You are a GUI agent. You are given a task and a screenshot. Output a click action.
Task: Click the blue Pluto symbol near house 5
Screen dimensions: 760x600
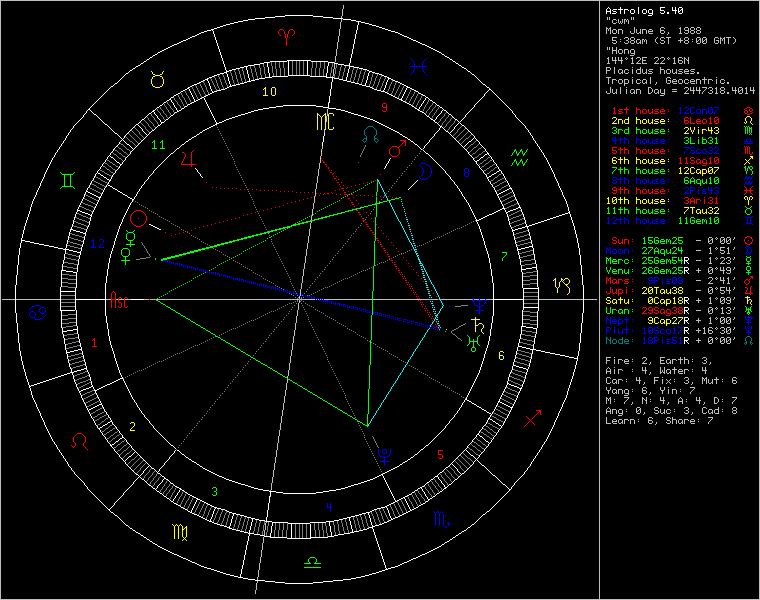pos(384,456)
